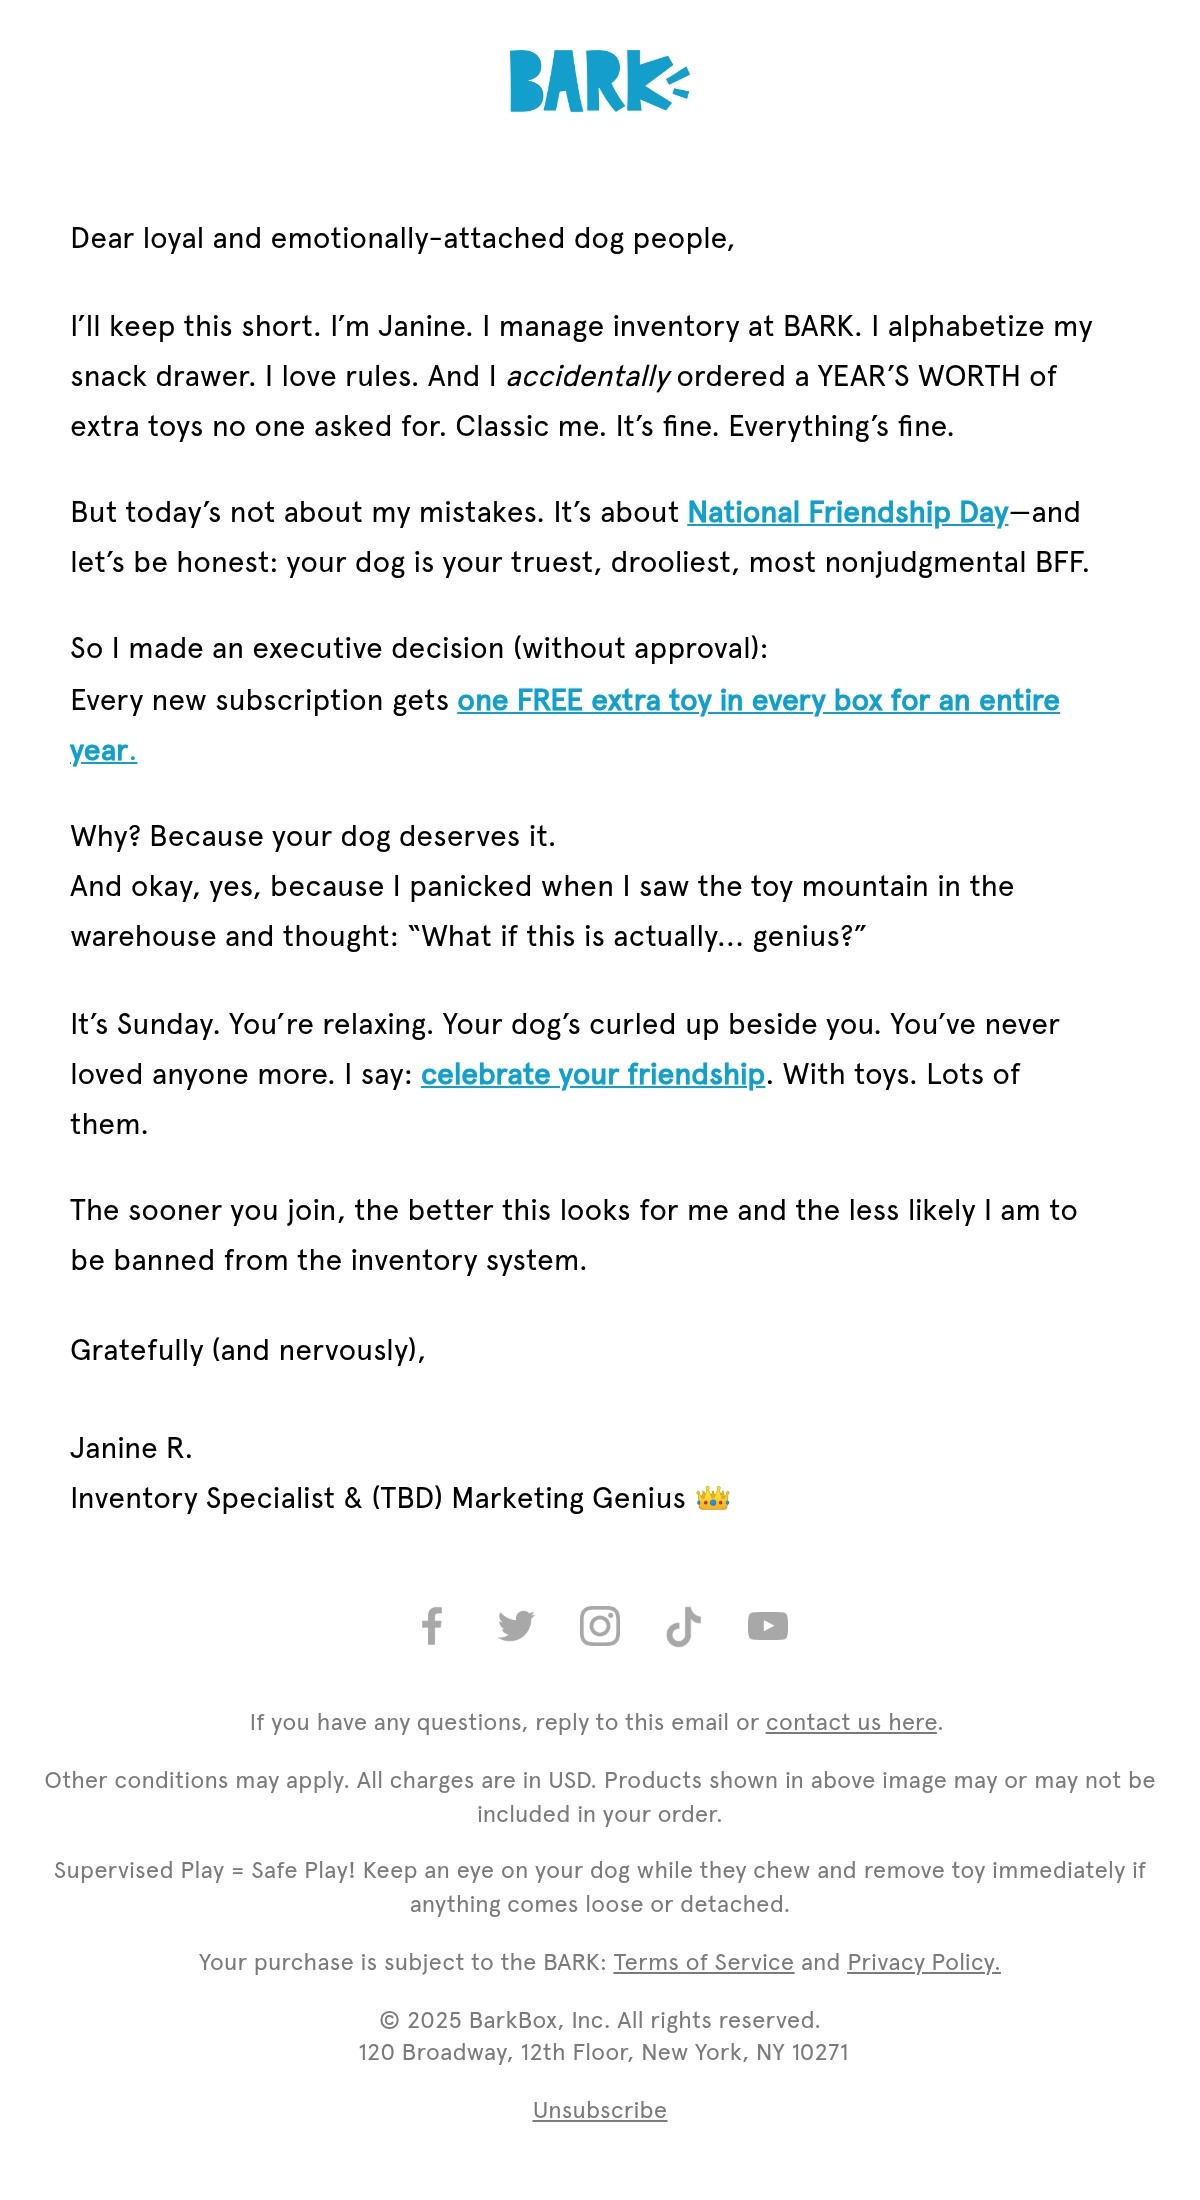The image size is (1200, 2200).
Task: Click the 120 Broadway address line
Action: coord(604,2052)
